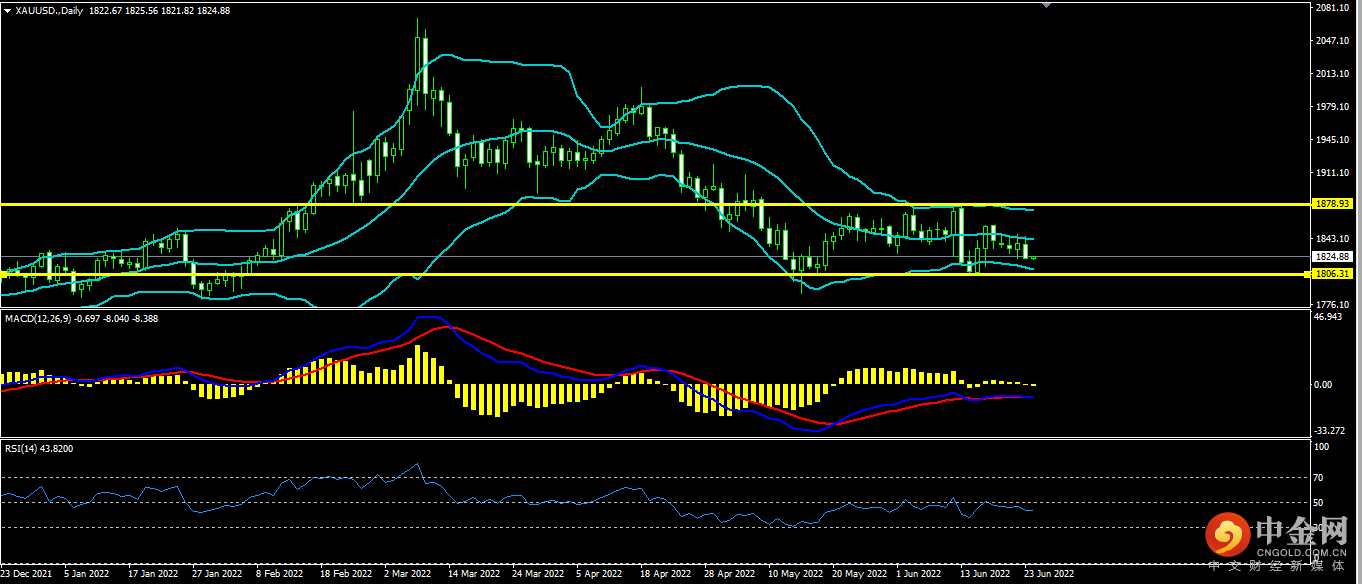The height and width of the screenshot is (584, 1362).
Task: Click the divider between price chart and MACD
Action: click(x=650, y=309)
